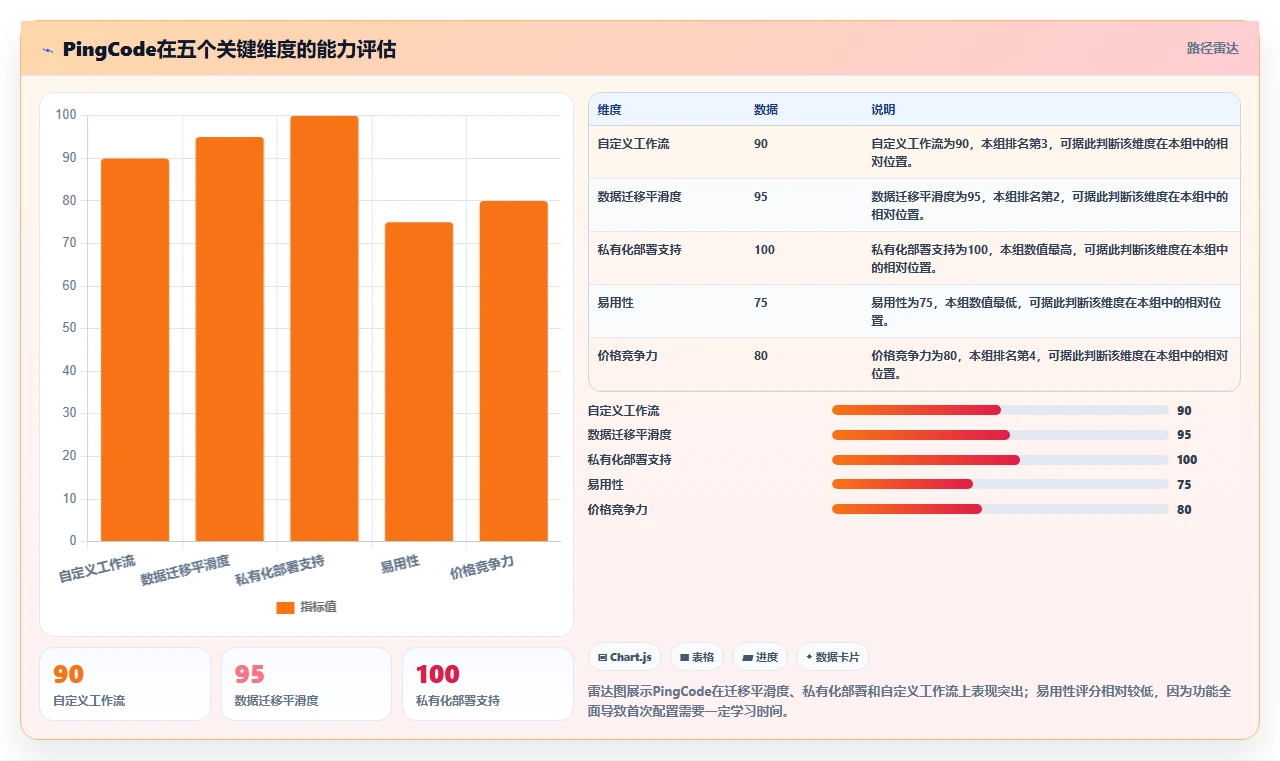Viewport: 1280px width, 761px height.
Task: Click the 私有化部署支持 x-axis label
Action: (280, 569)
